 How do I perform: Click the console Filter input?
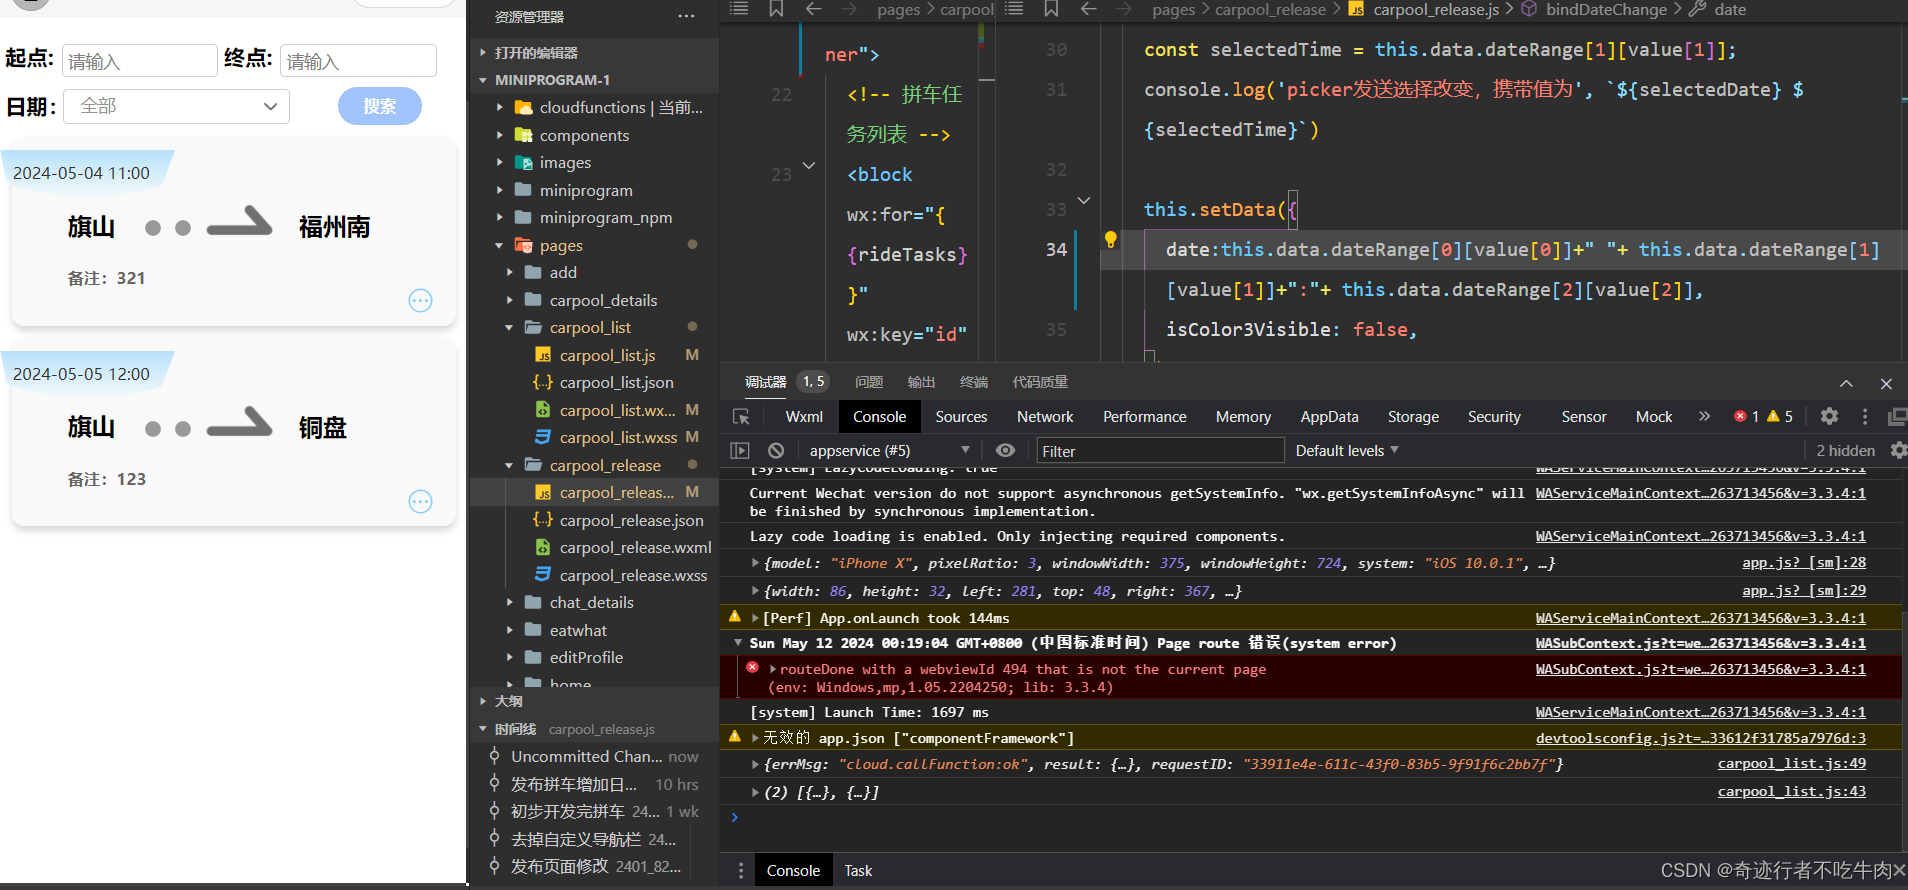click(x=1160, y=451)
